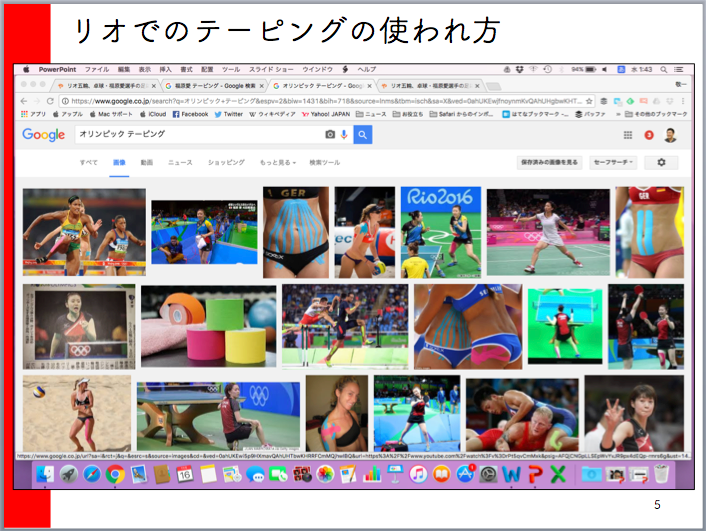Image resolution: width=706 pixels, height=531 pixels.
Task: Select the 動画 search tab
Action: (147, 163)
